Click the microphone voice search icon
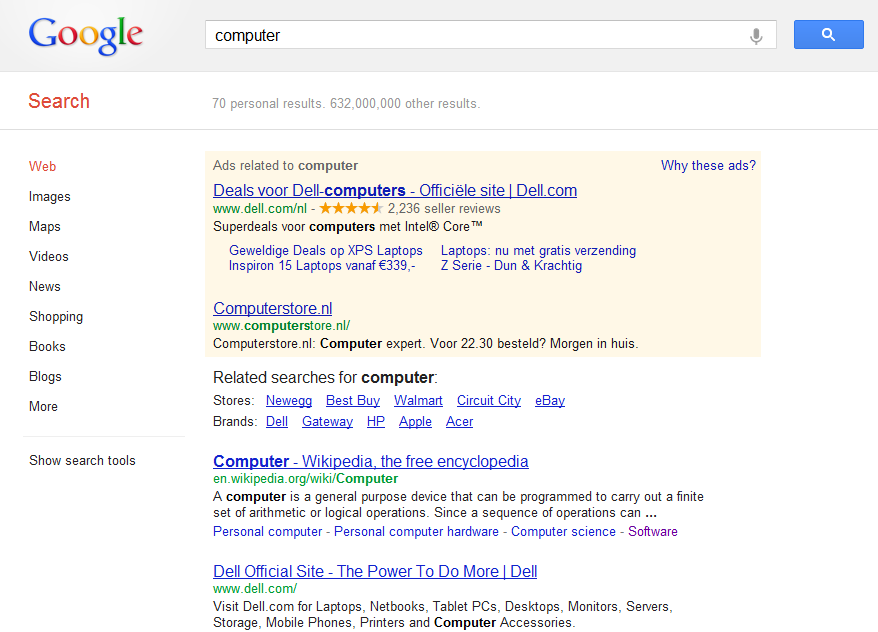This screenshot has height=632, width=878. point(756,36)
